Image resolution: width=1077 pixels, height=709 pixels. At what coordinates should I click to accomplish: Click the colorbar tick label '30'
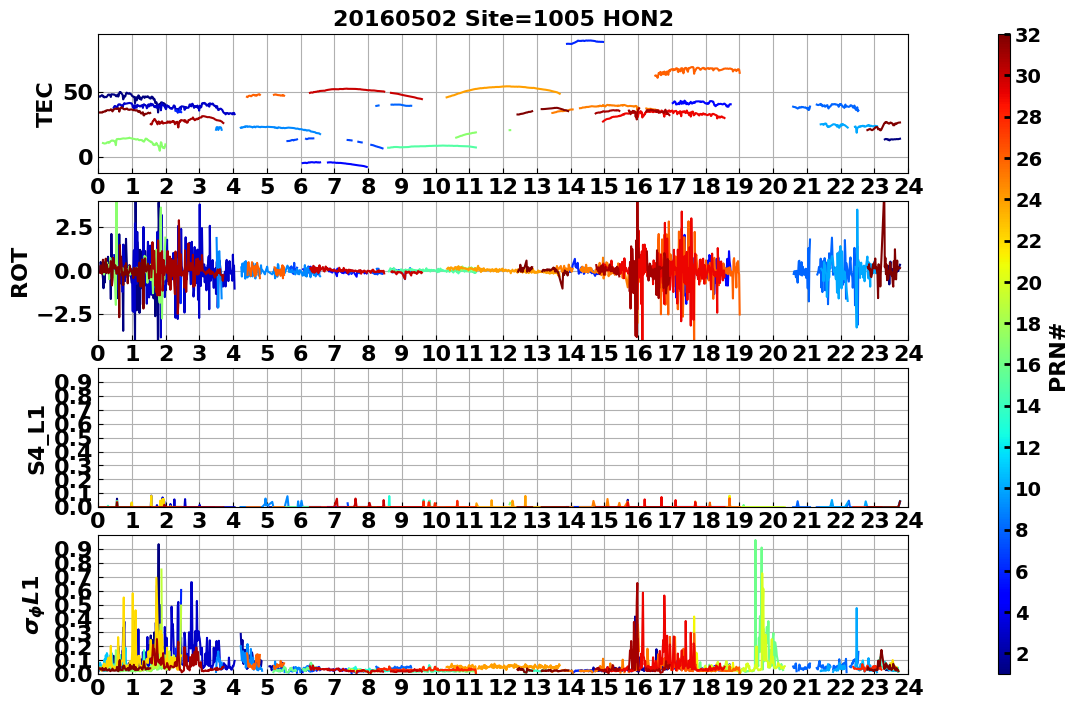[x=1028, y=76]
